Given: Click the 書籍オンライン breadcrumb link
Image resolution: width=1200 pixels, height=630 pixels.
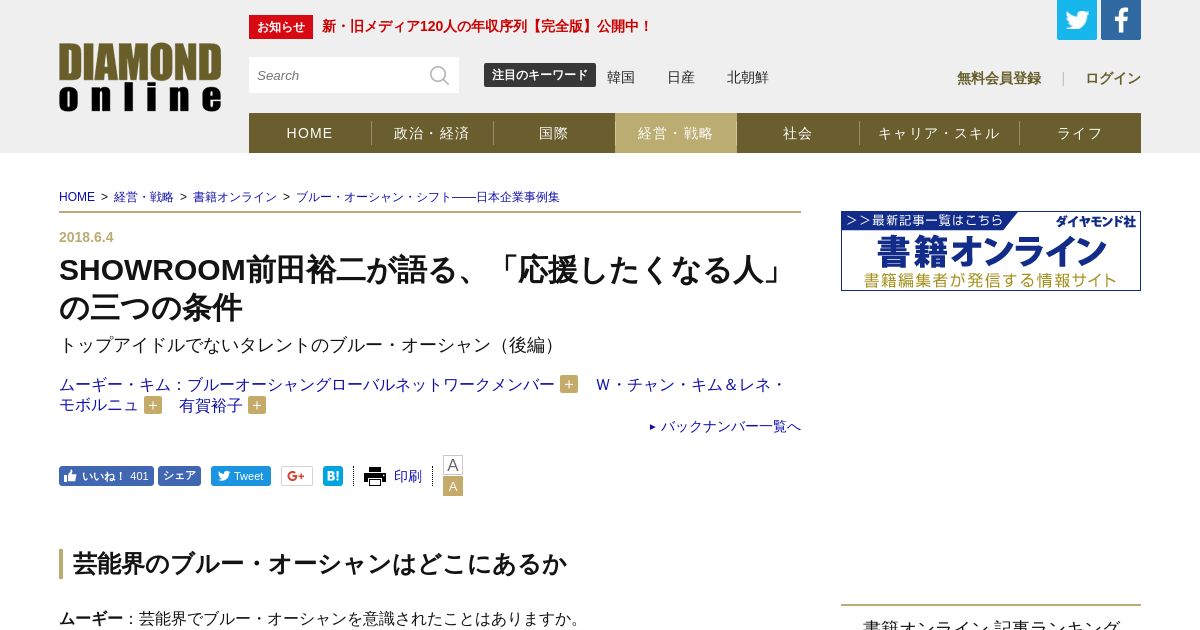Looking at the screenshot, I should click(235, 197).
